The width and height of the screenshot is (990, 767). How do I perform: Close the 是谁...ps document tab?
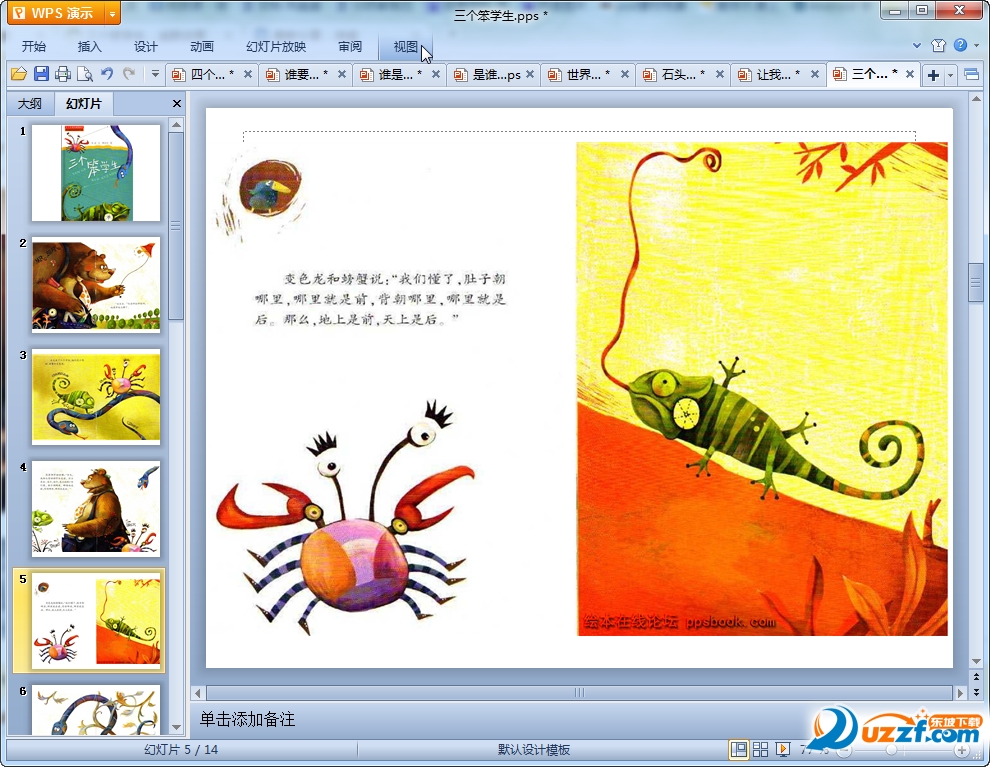pos(530,74)
